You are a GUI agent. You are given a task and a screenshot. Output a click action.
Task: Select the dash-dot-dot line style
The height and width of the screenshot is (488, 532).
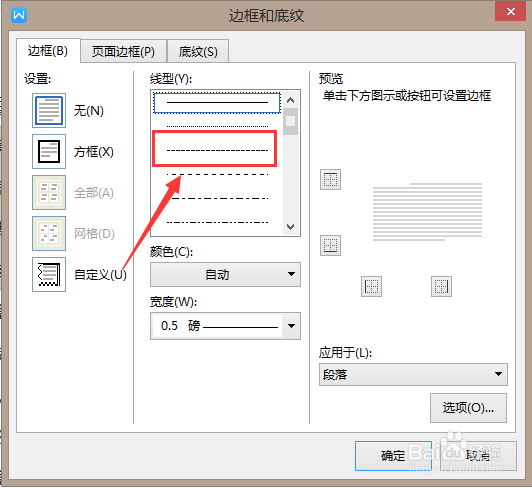click(217, 223)
